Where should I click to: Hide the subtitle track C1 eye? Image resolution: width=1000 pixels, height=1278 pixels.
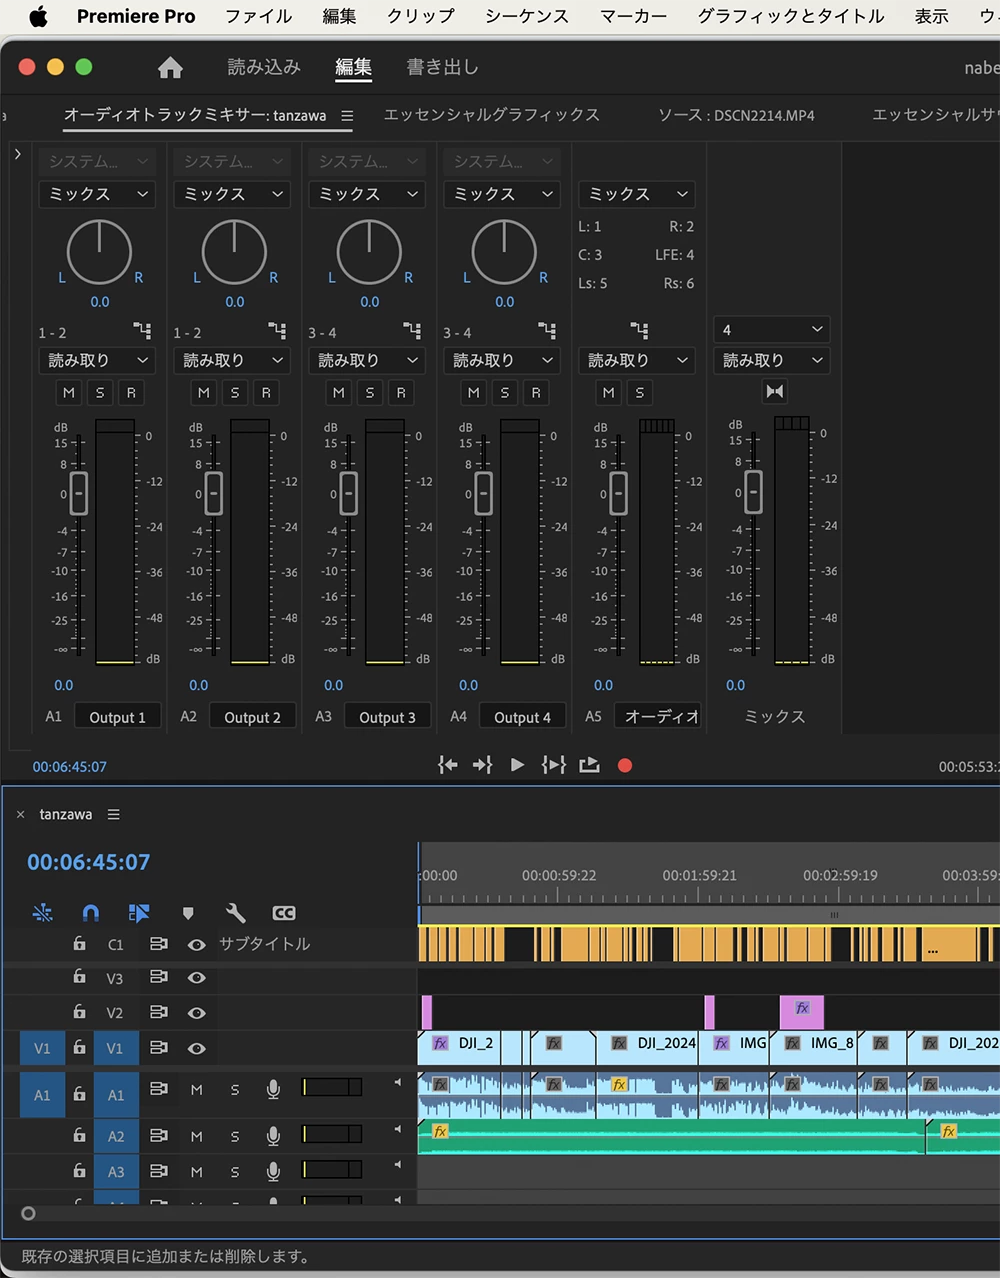click(x=197, y=944)
